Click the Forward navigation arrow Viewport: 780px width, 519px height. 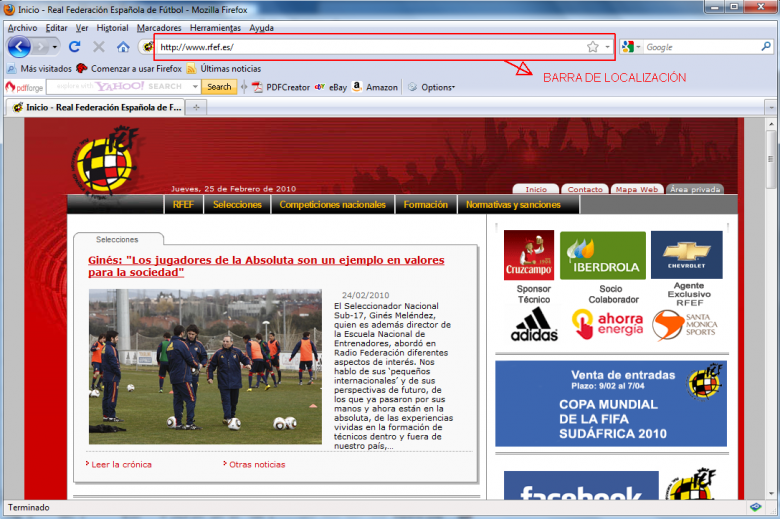point(41,47)
